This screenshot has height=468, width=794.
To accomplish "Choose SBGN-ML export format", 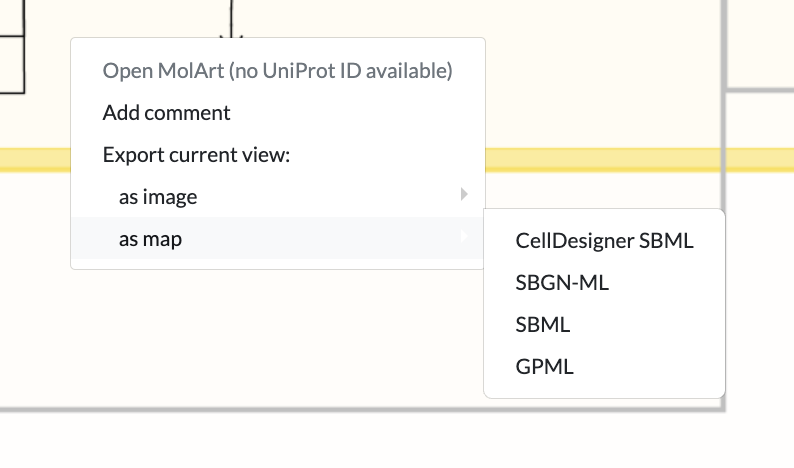I will click(x=562, y=282).
